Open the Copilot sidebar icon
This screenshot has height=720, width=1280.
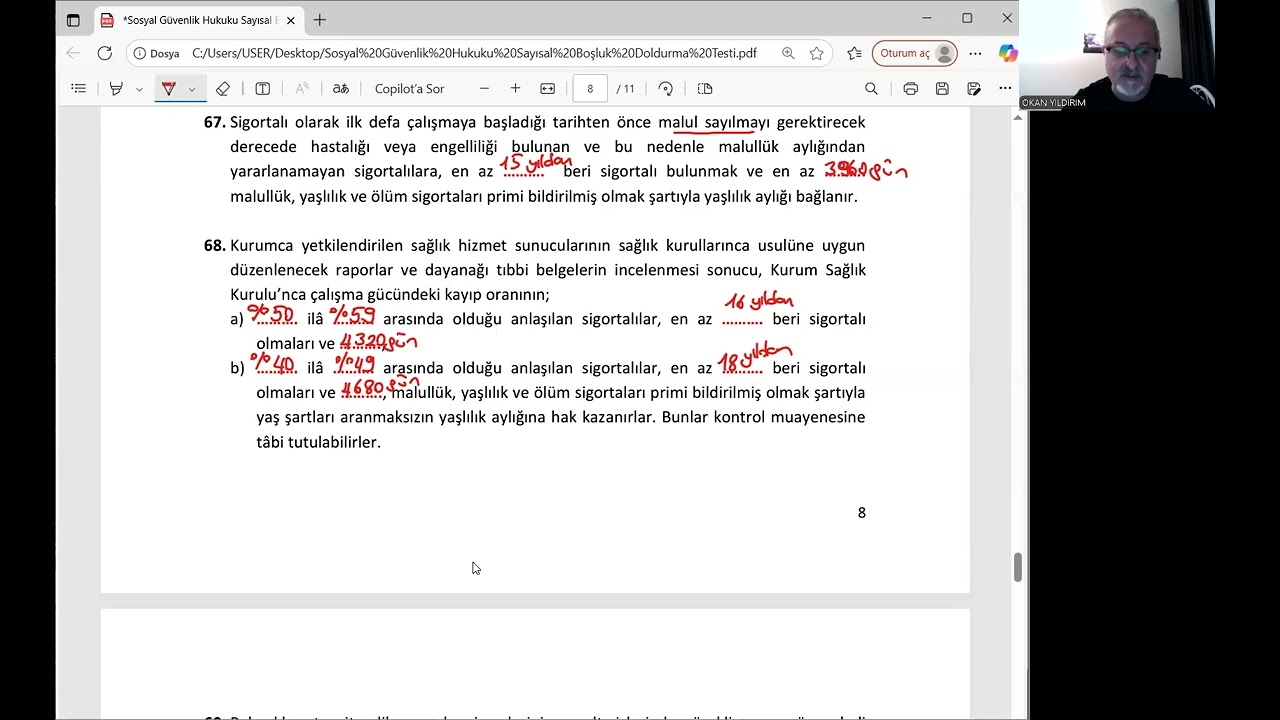1007,53
